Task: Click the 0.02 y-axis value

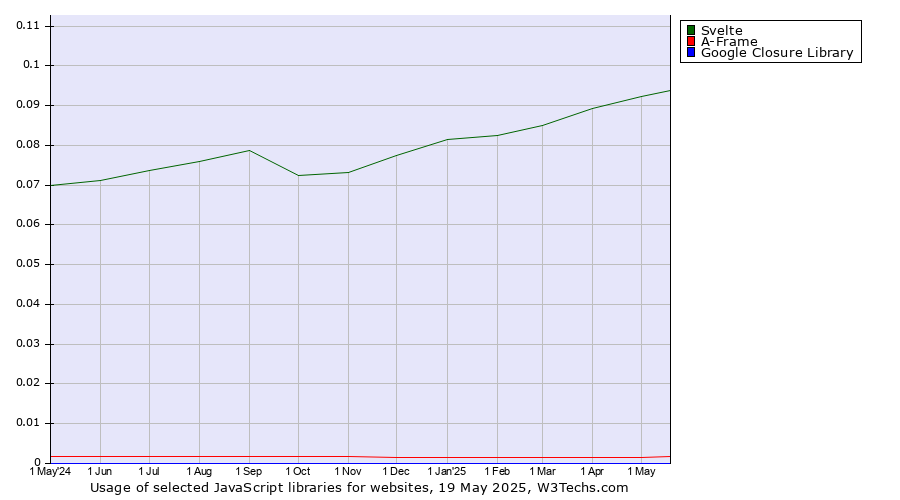Action: point(28,383)
